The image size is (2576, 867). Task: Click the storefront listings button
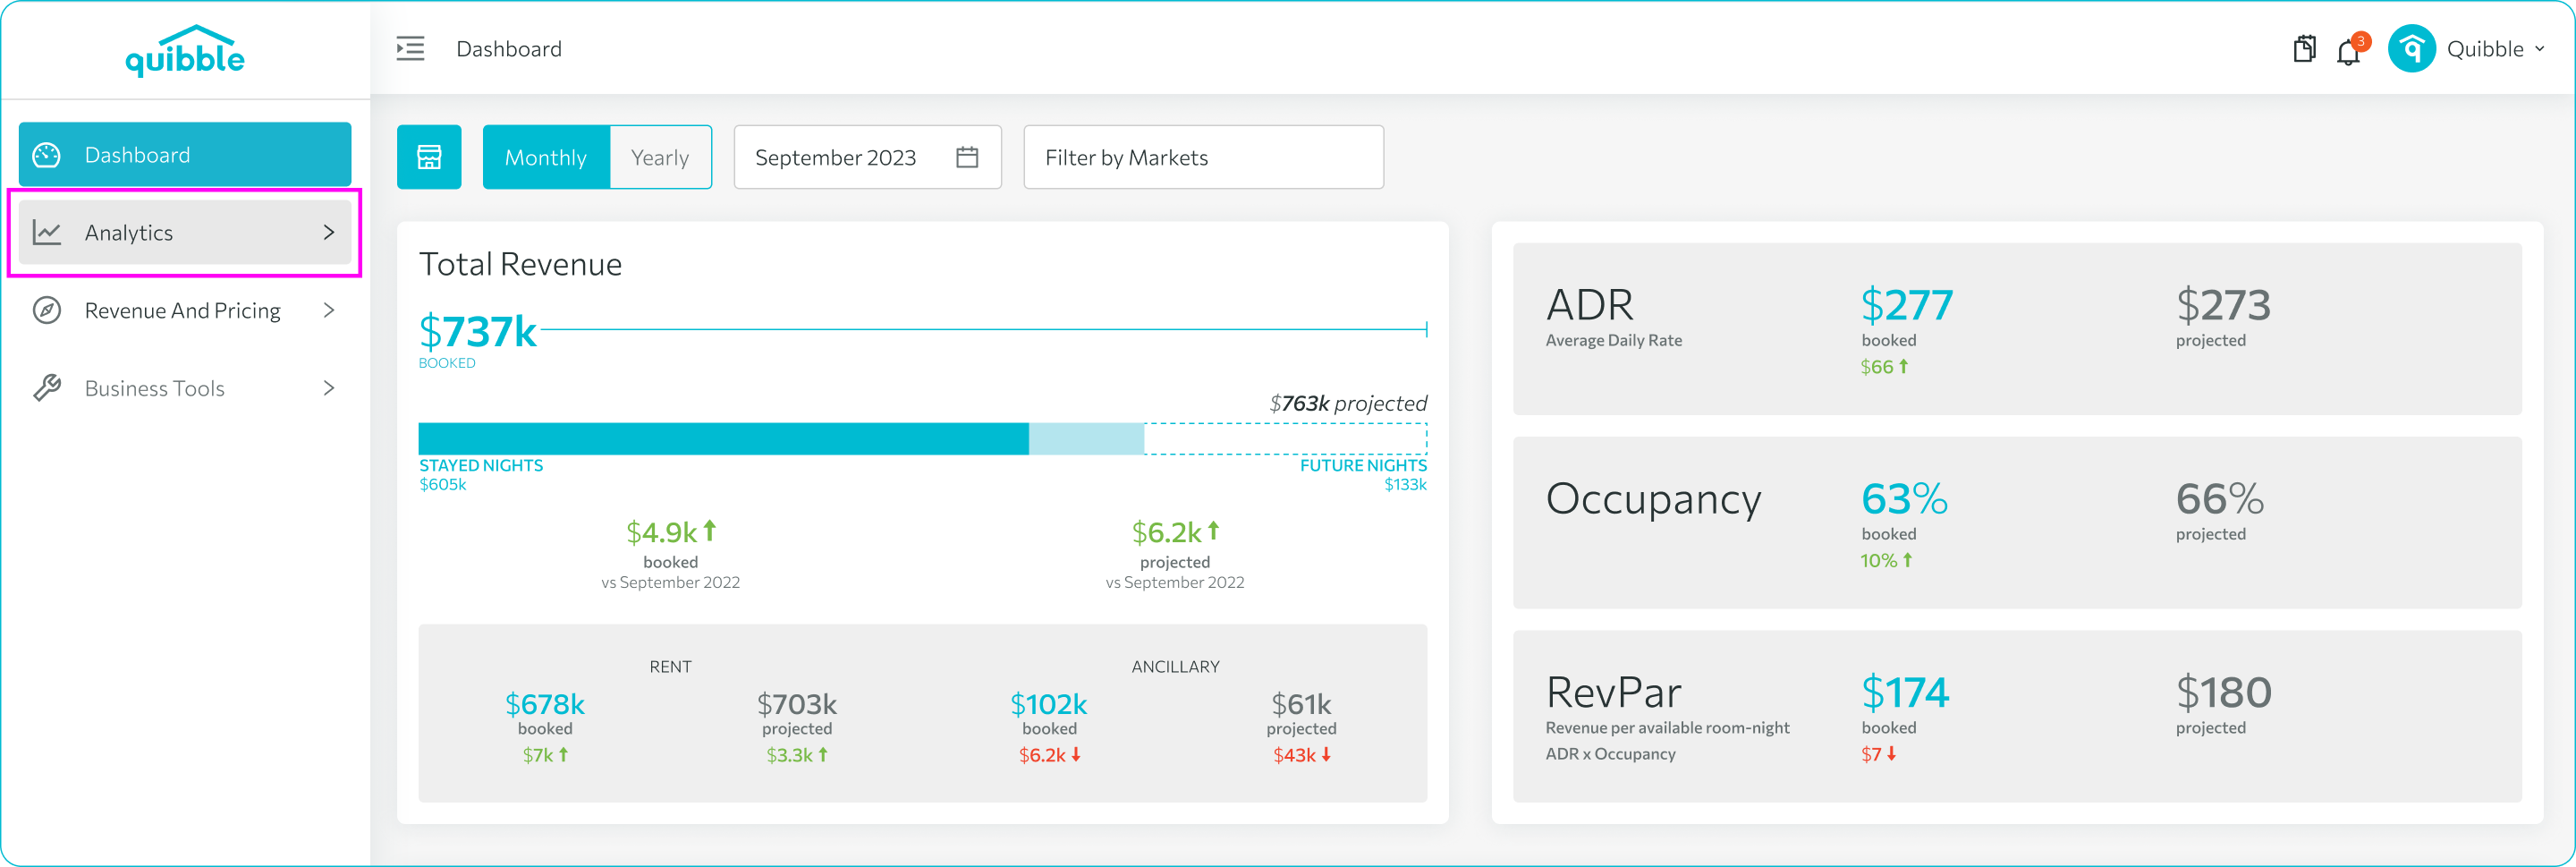click(429, 157)
